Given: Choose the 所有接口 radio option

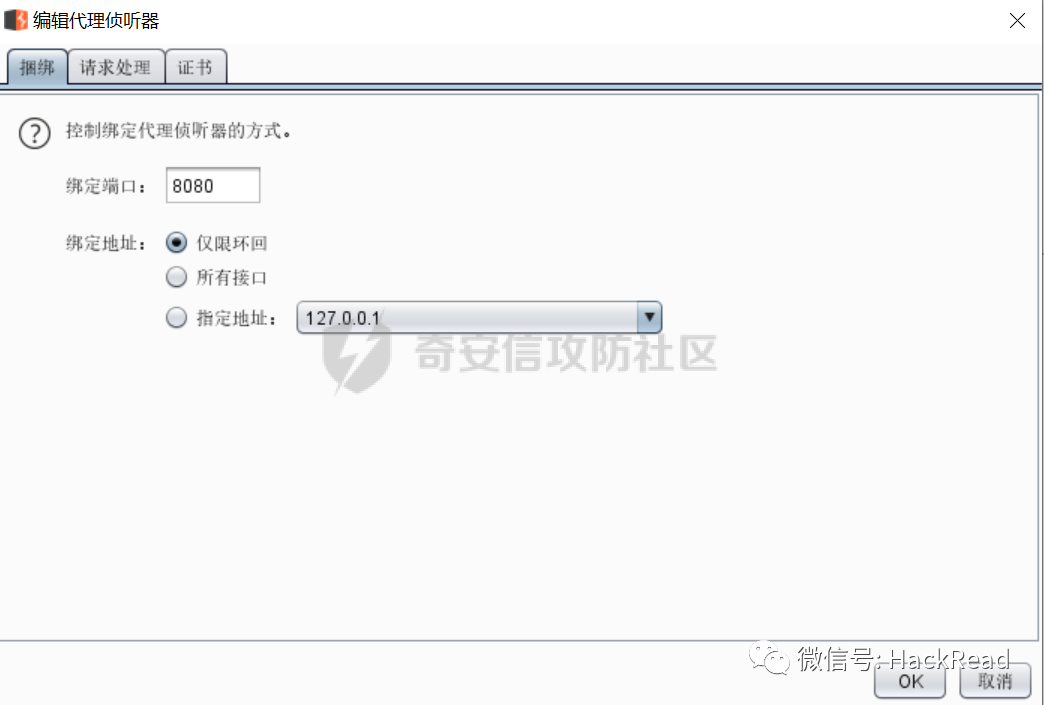Looking at the screenshot, I should [x=176, y=278].
